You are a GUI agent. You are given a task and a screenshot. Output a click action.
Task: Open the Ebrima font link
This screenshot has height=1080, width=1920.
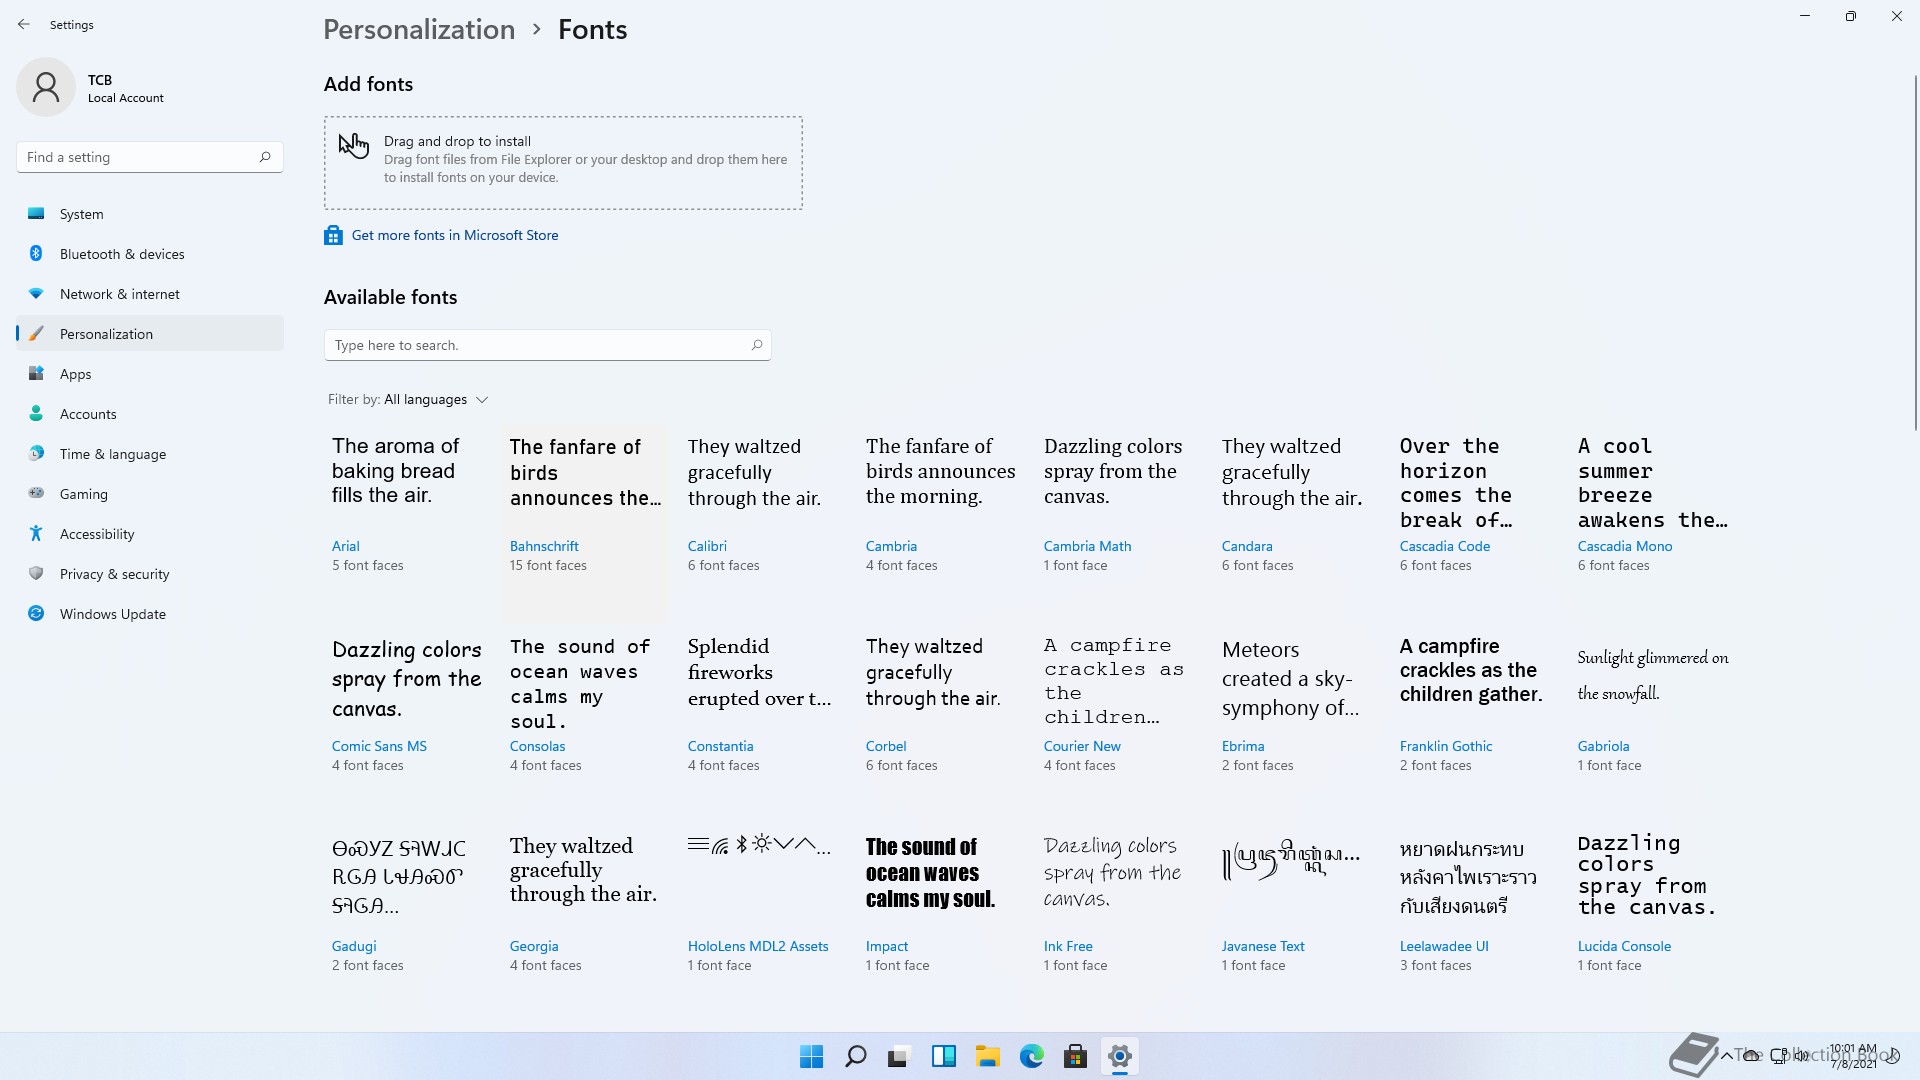[x=1243, y=746]
